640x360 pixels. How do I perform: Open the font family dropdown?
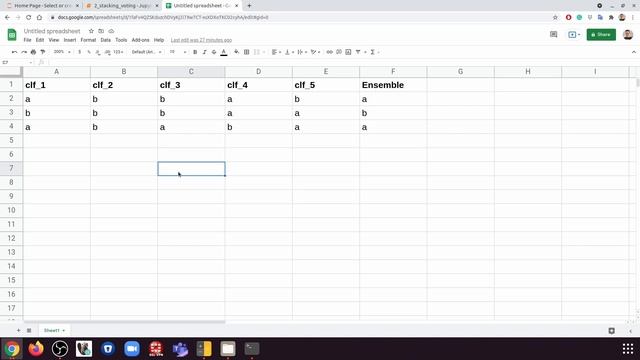[x=147, y=52]
